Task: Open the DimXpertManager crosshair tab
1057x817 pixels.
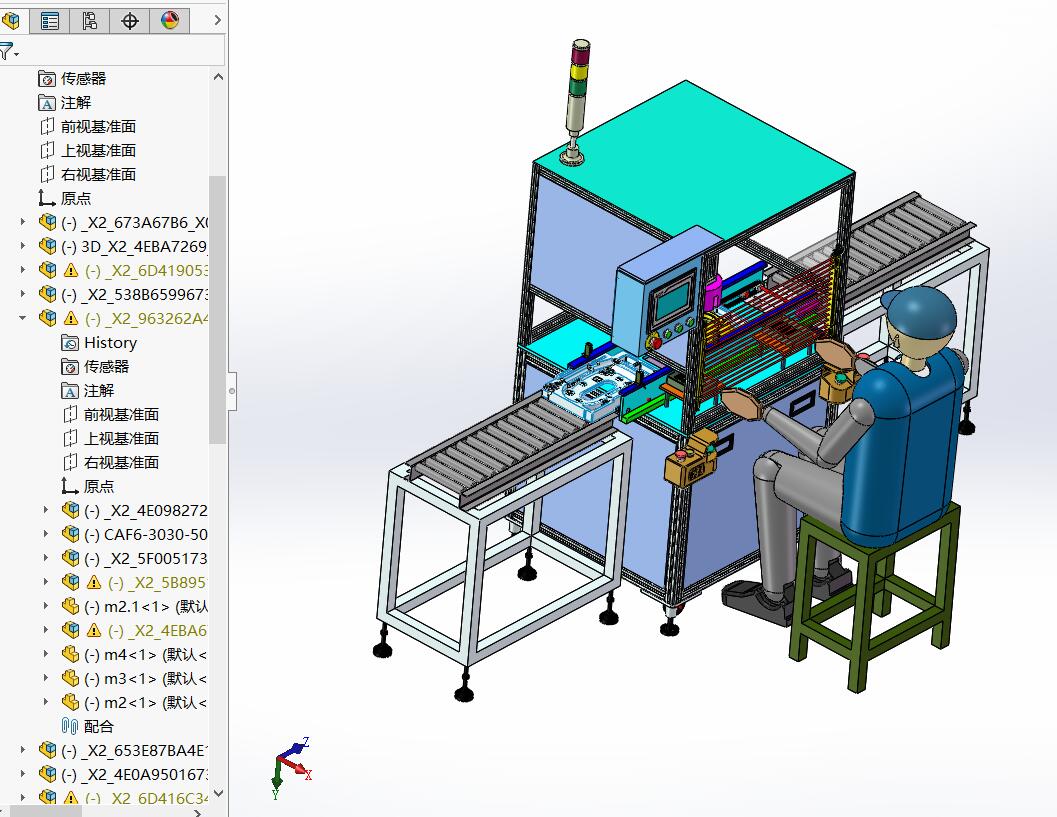Action: pyautogui.click(x=129, y=20)
